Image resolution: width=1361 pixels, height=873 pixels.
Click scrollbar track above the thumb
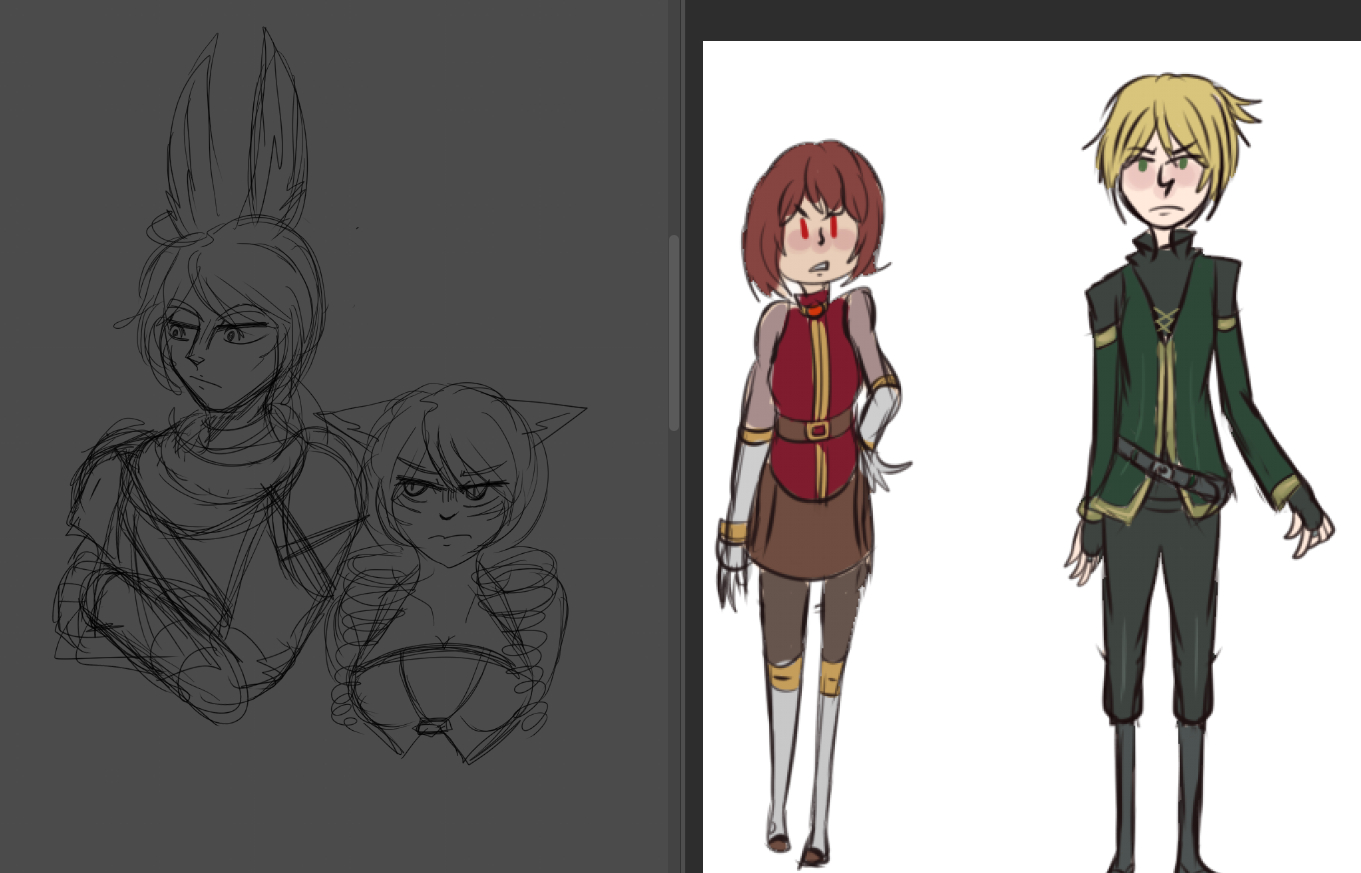673,120
